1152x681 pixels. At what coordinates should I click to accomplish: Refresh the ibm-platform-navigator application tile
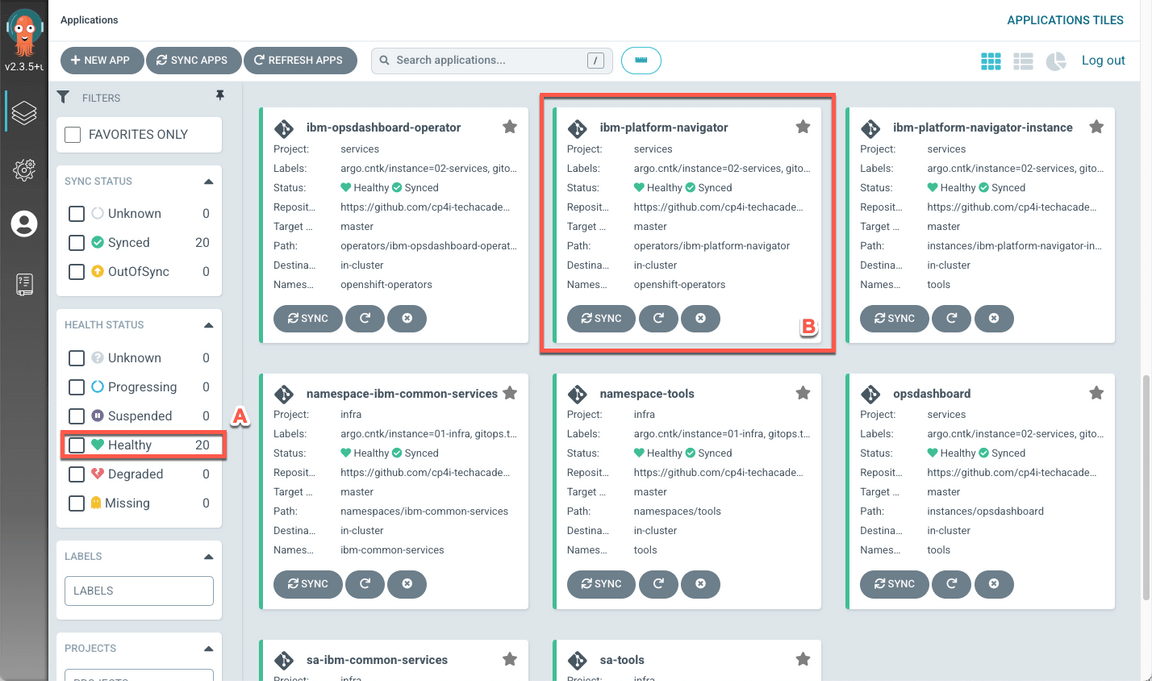coord(658,318)
